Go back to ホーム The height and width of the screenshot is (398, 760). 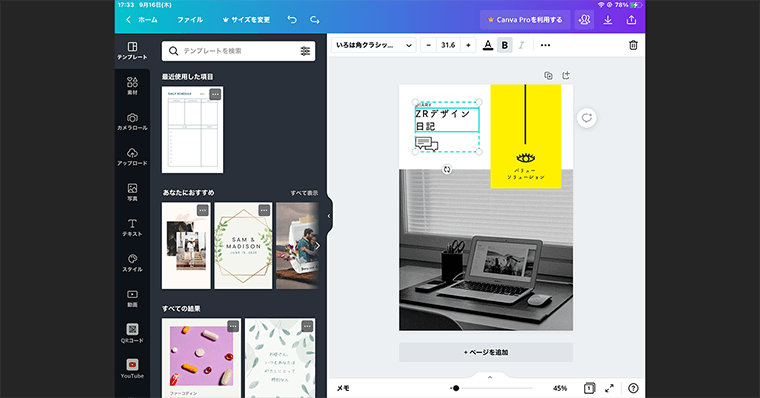(x=142, y=20)
